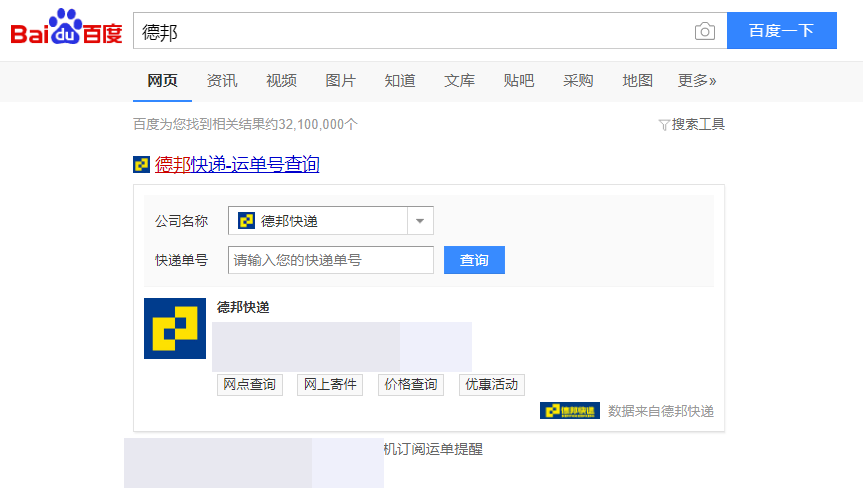Click the 优惠活动 button
The height and width of the screenshot is (488, 863).
492,385
